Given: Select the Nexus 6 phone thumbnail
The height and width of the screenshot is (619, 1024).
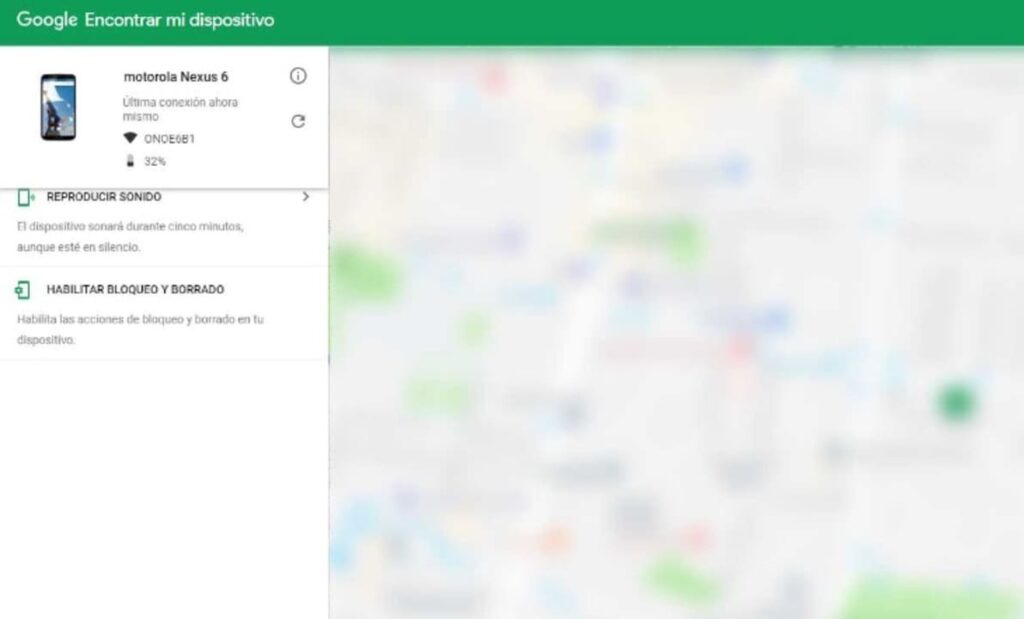Looking at the screenshot, I should point(58,107).
